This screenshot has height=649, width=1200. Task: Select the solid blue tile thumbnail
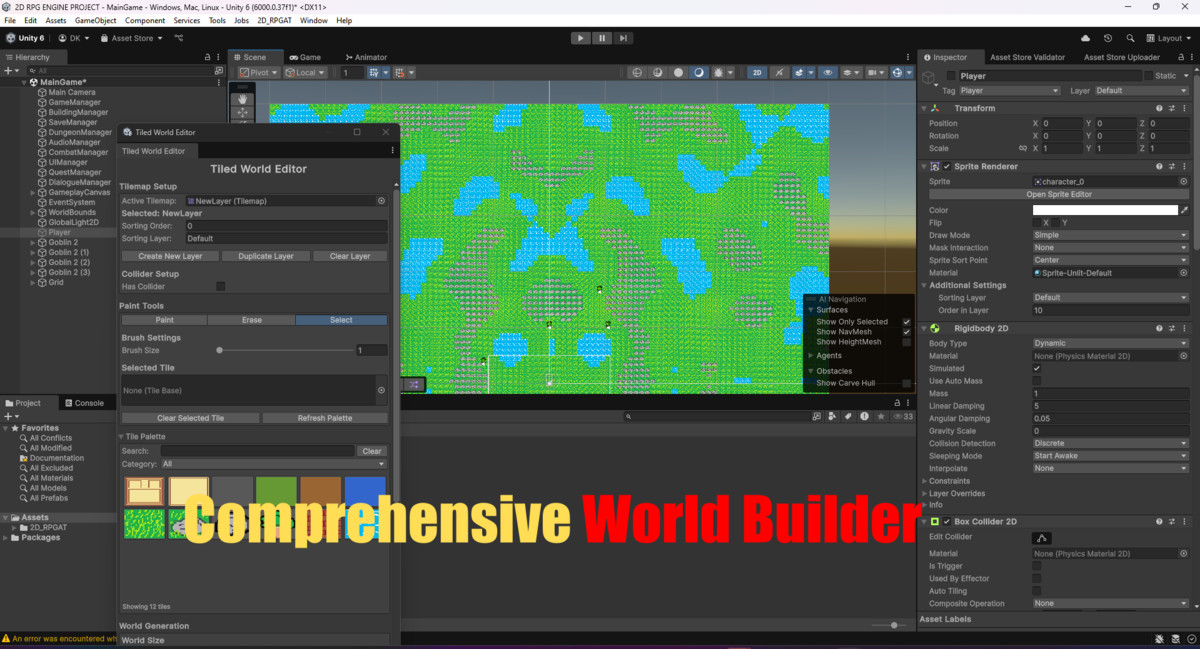click(365, 491)
